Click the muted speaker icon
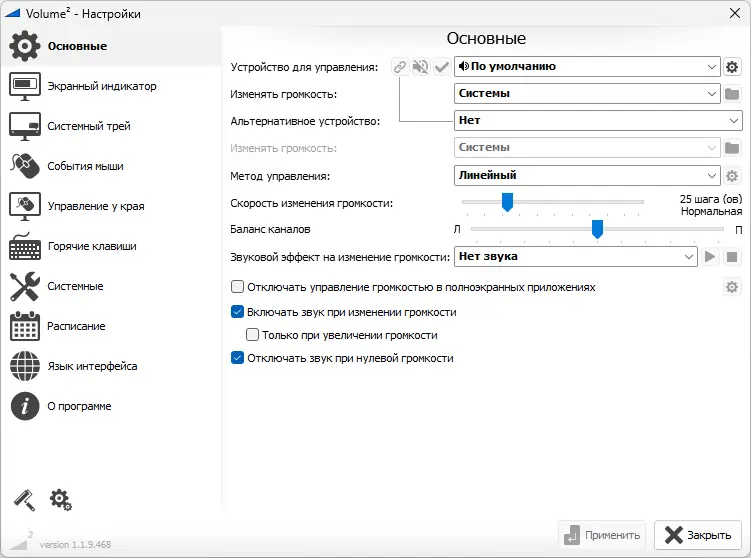 (421, 67)
